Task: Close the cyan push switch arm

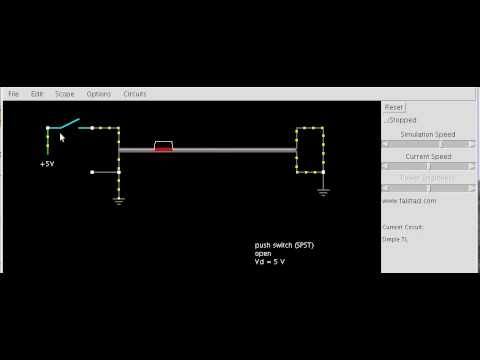Action: point(69,123)
